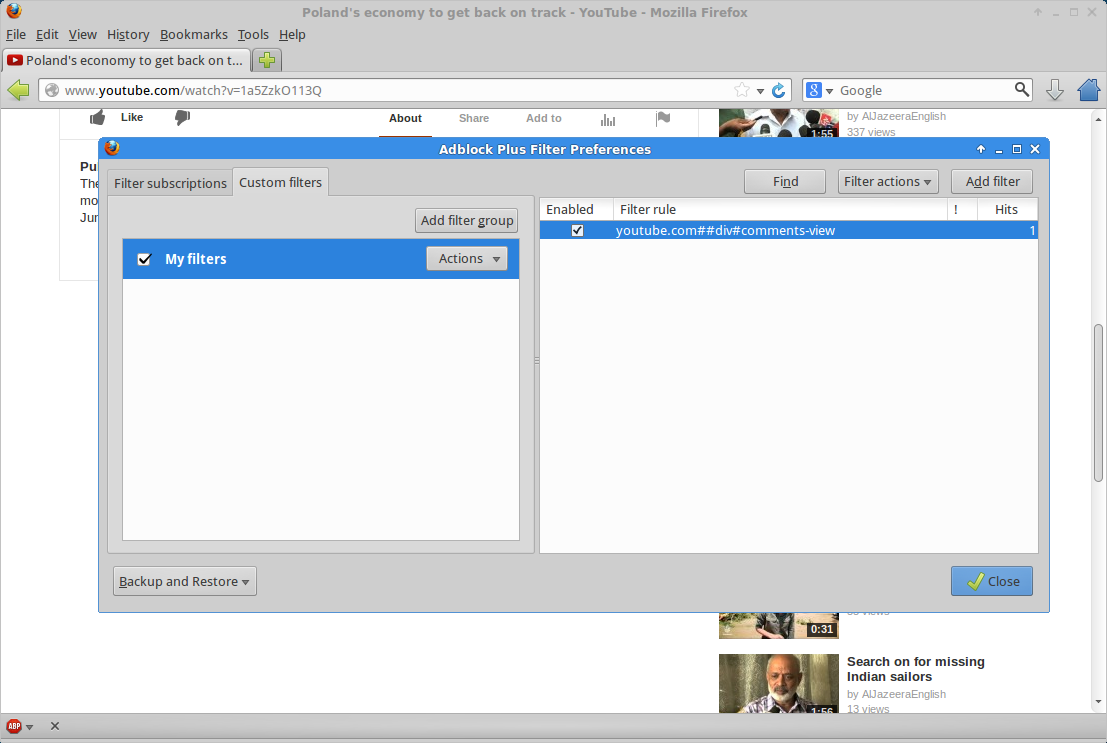Click the Close button in the dialog
Image resolution: width=1107 pixels, height=743 pixels.
[992, 581]
